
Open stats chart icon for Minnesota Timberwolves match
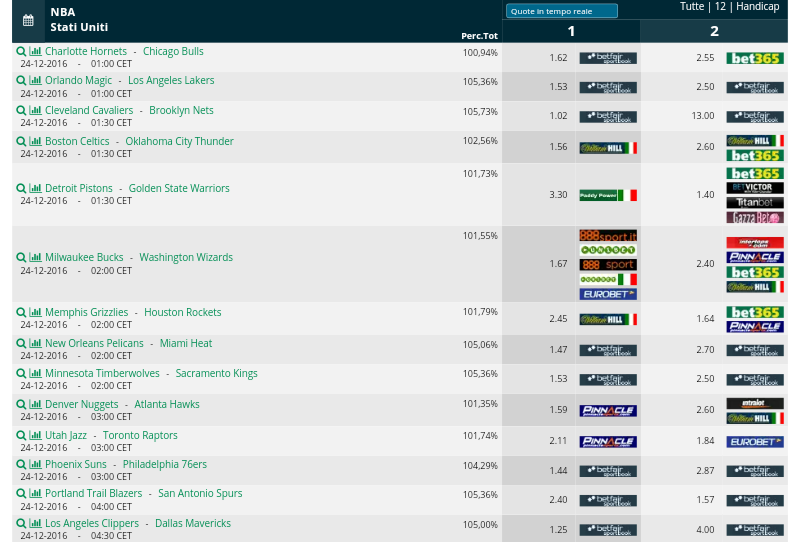point(35,373)
